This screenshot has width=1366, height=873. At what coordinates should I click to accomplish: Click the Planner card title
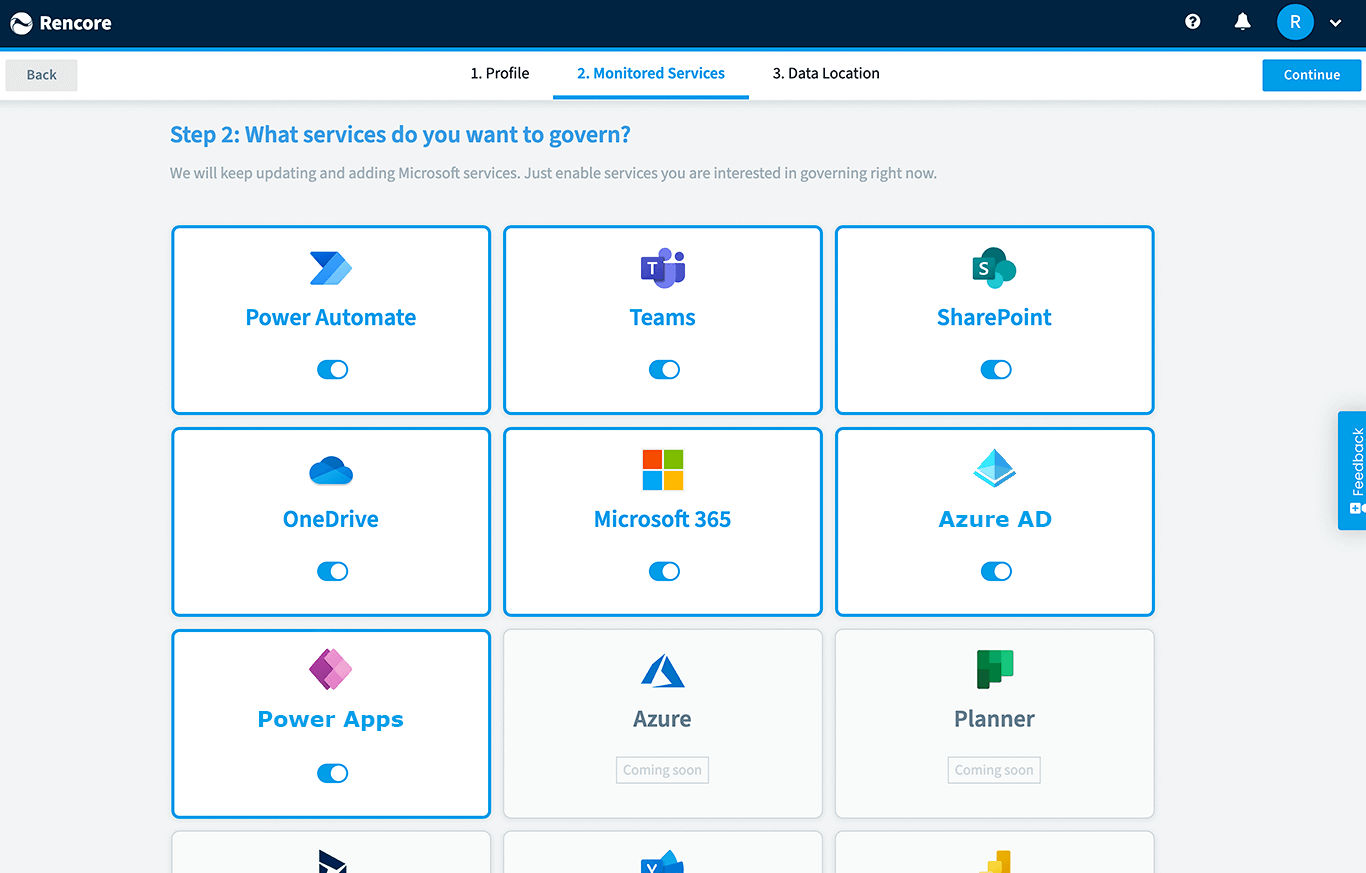tap(994, 719)
